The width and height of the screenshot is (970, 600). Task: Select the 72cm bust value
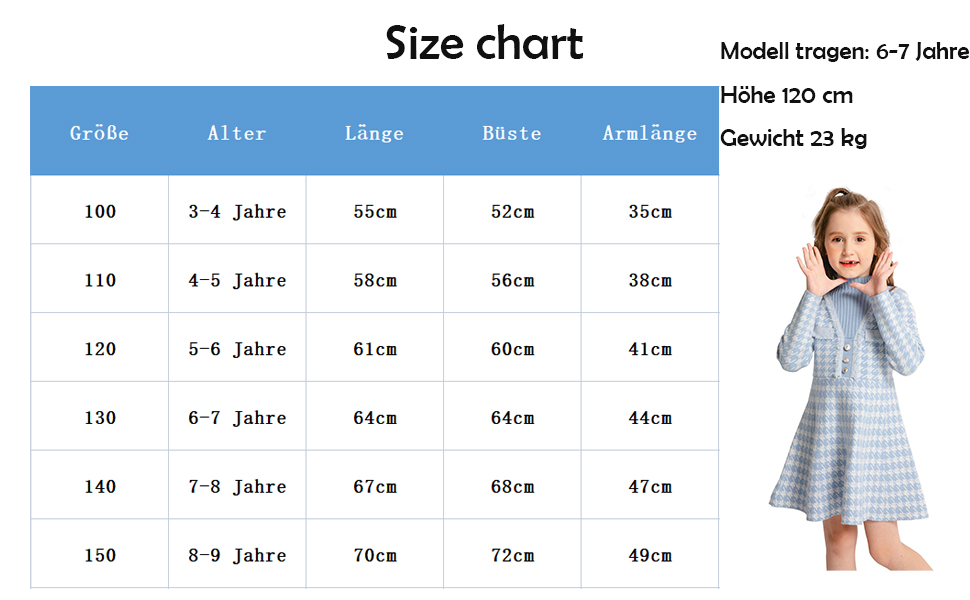click(x=512, y=555)
